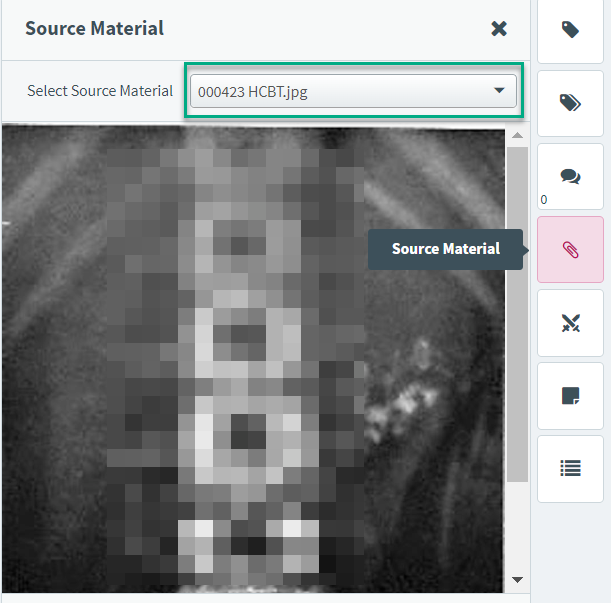Open the Select Source Material dropdown
This screenshot has height=603, width=611.
click(353, 91)
